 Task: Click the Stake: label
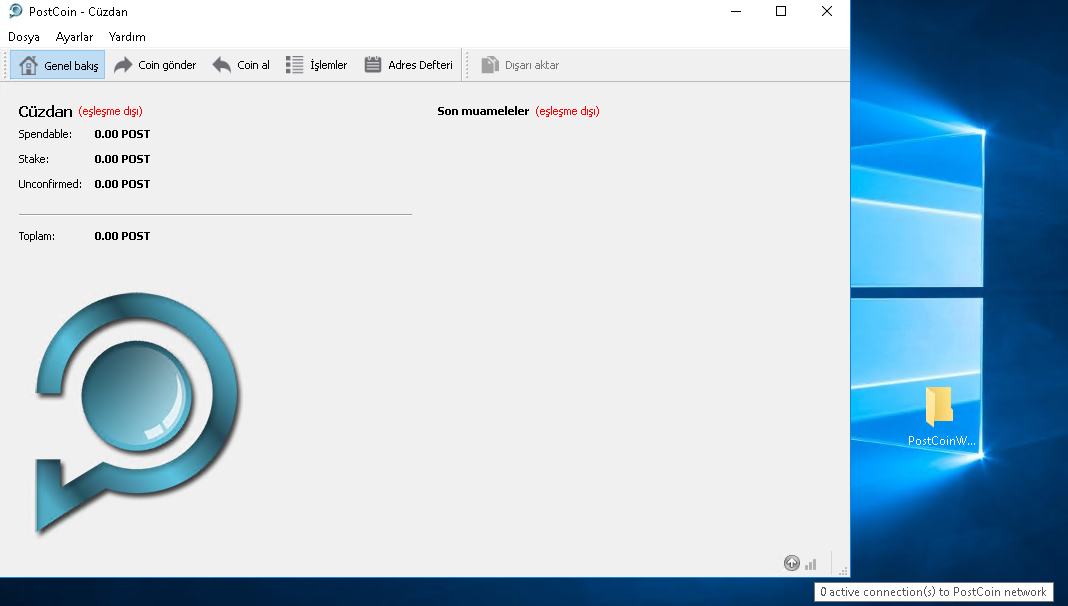(33, 159)
